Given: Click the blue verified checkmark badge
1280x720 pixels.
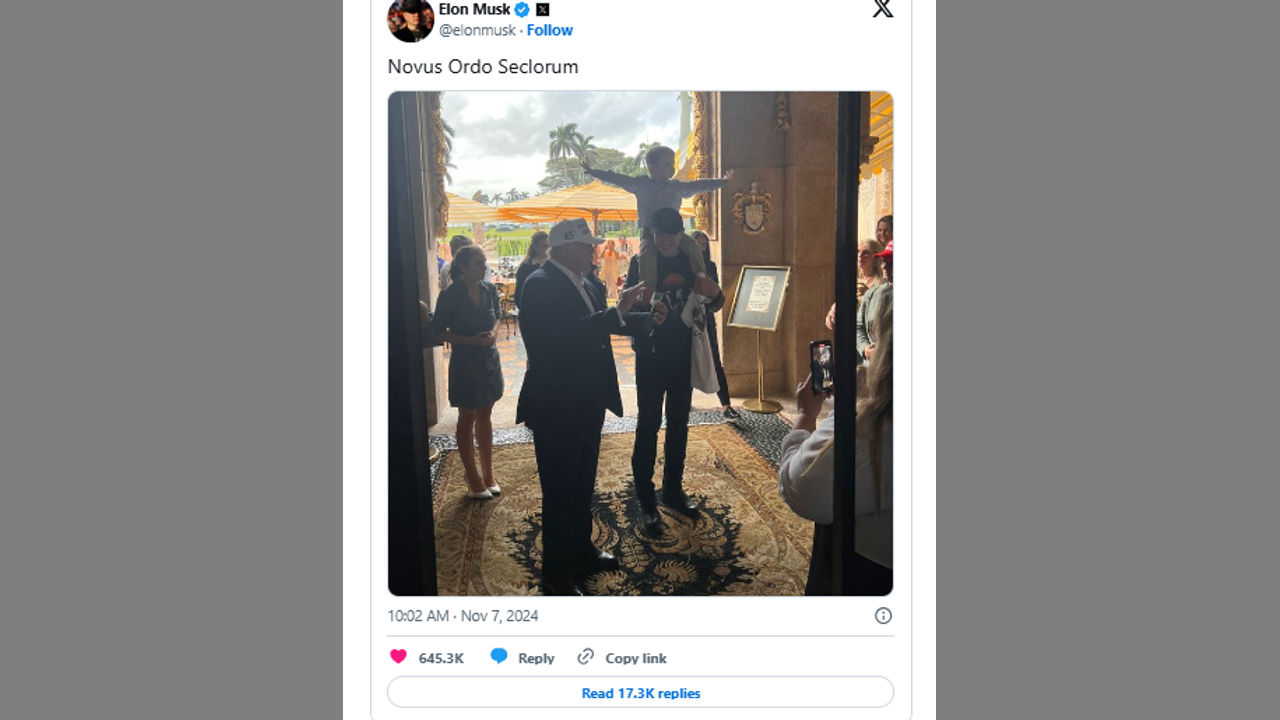Looking at the screenshot, I should click(522, 10).
